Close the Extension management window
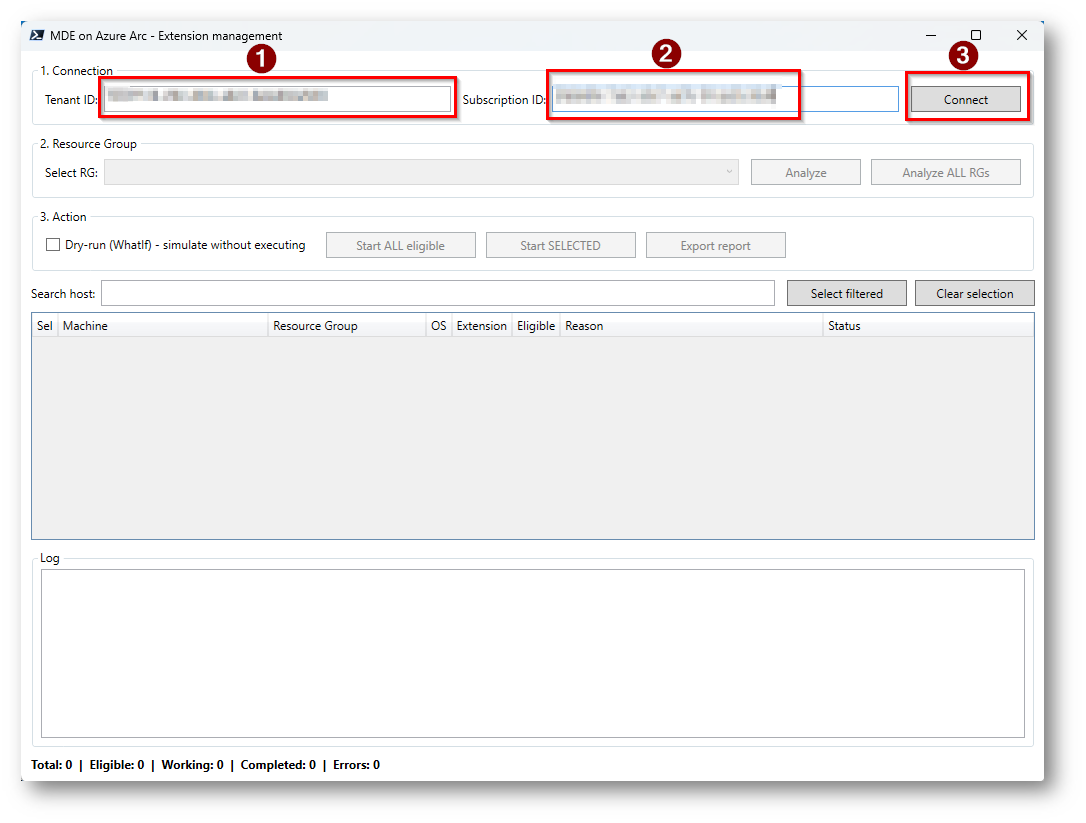The width and height of the screenshot is (1086, 823). [x=1022, y=35]
